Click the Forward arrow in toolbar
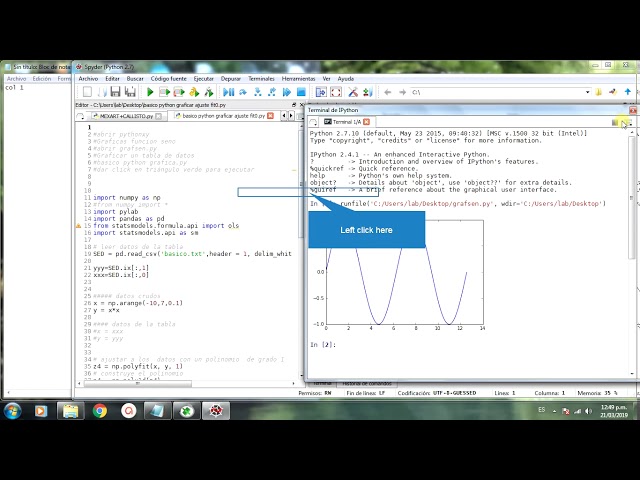This screenshot has height=480, width=640. point(402,92)
